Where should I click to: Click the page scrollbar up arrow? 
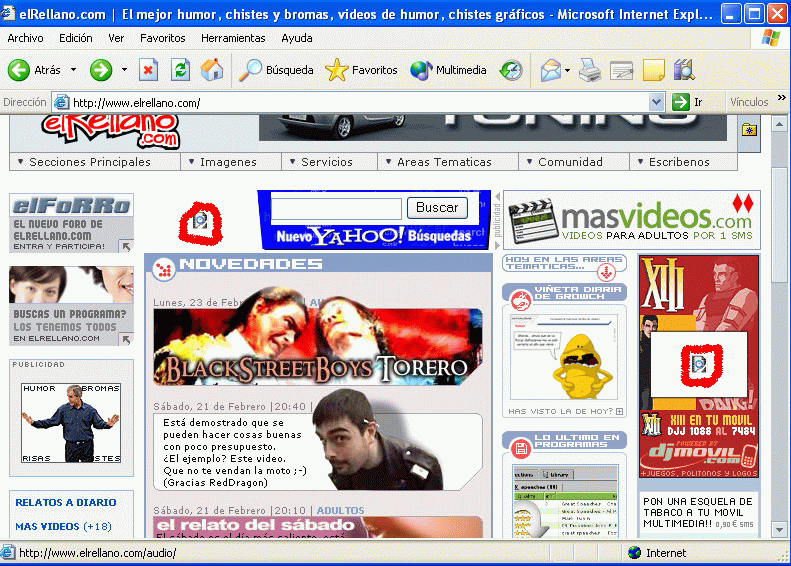tap(779, 124)
